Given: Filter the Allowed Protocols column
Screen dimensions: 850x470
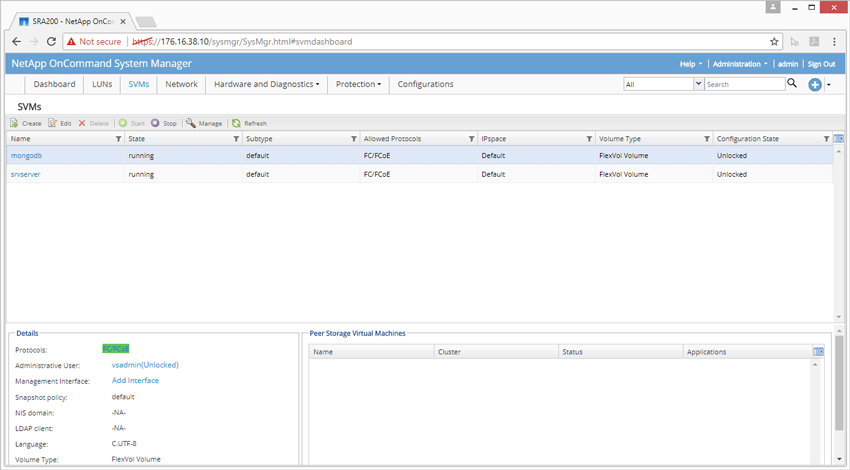Looking at the screenshot, I should 472,139.
